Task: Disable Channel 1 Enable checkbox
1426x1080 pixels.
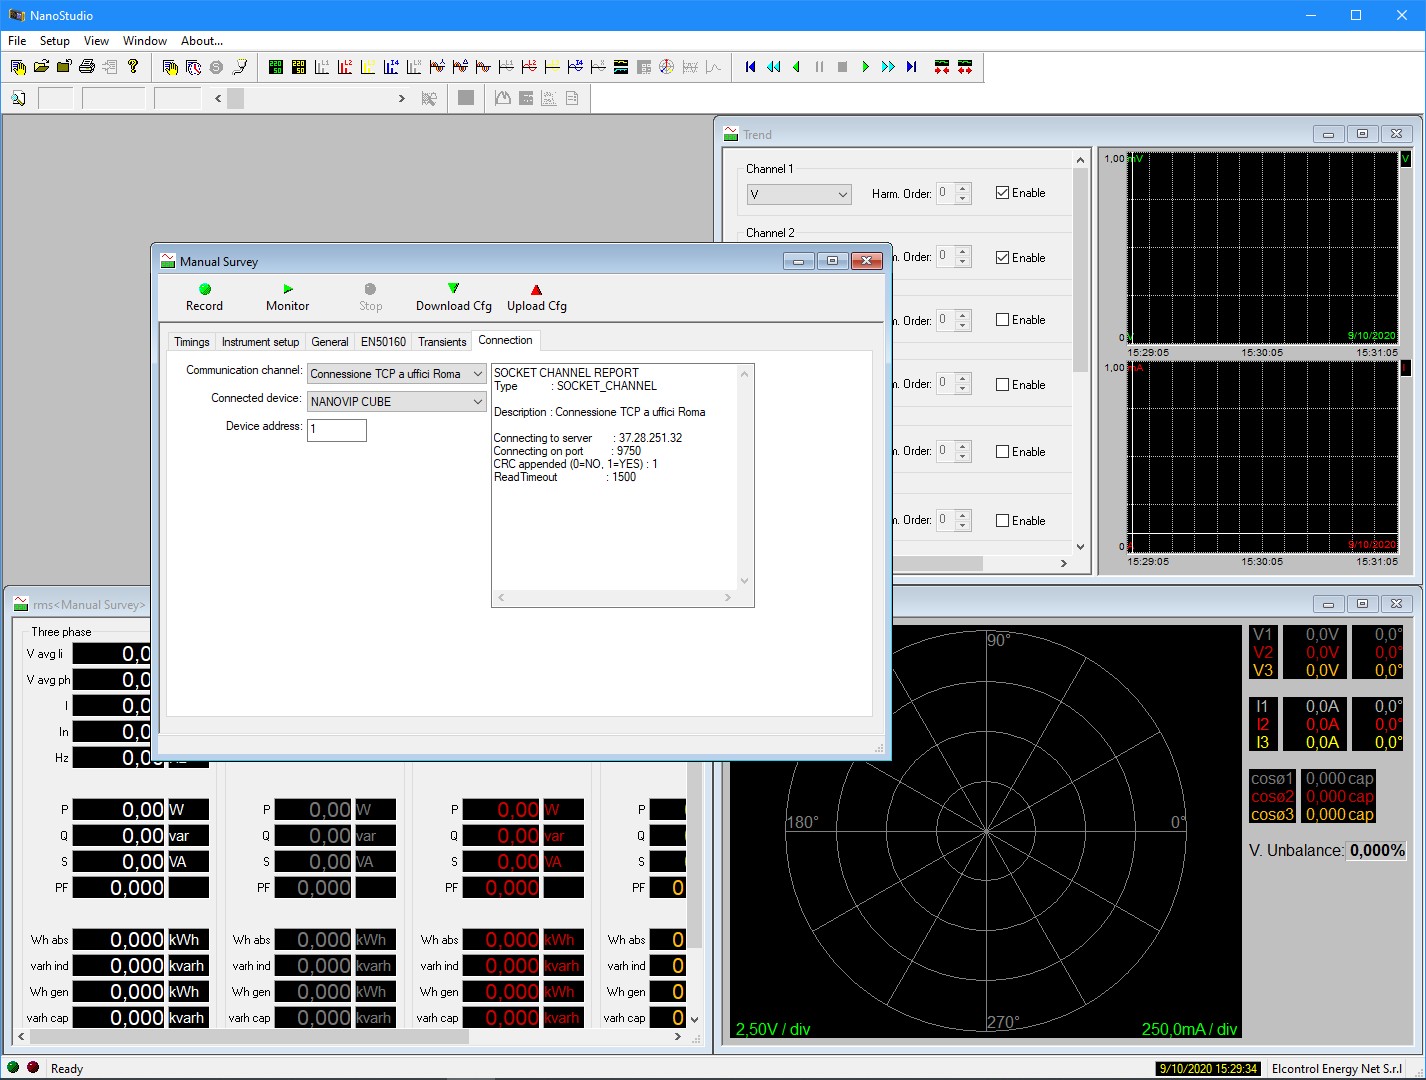Action: pyautogui.click(x=1002, y=193)
